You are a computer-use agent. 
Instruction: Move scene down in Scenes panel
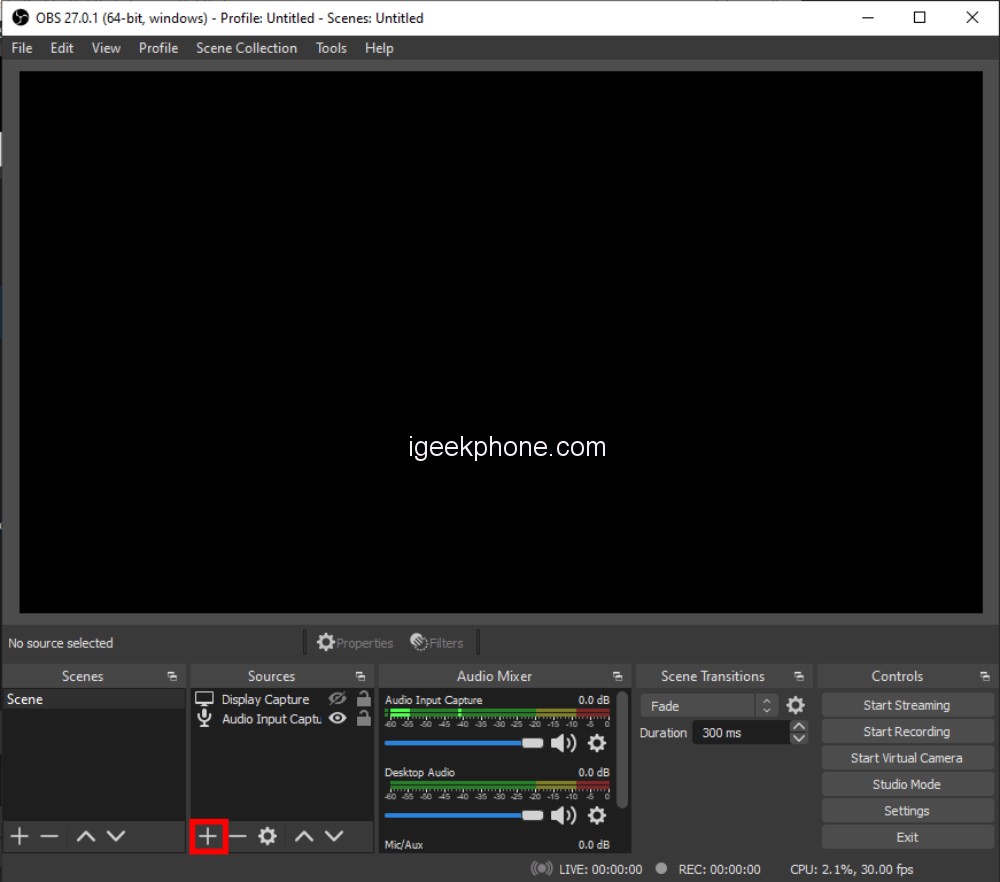[x=116, y=836]
